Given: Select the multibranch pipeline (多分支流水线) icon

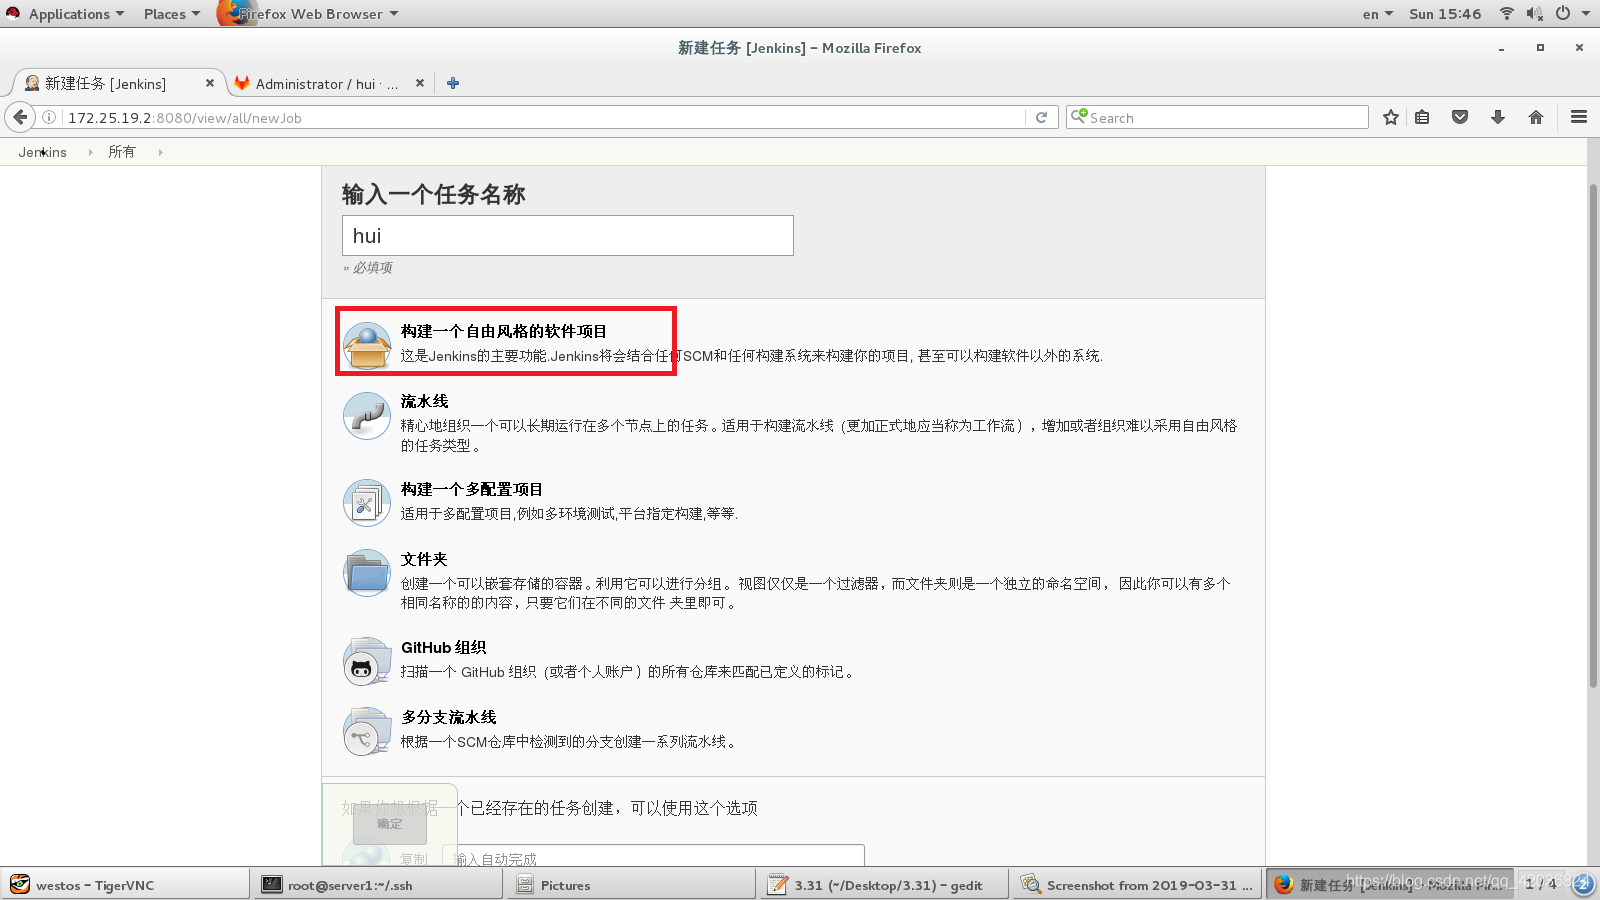Looking at the screenshot, I should (x=367, y=731).
